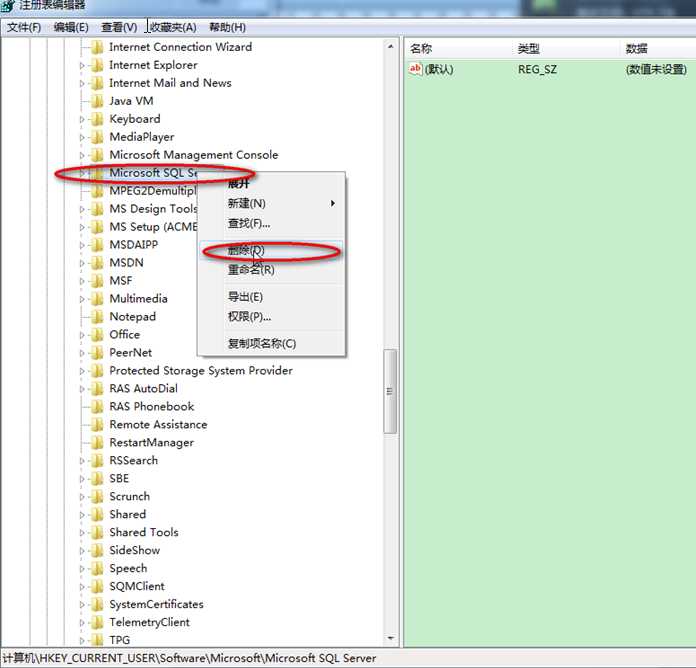The height and width of the screenshot is (668, 696).
Task: Click the MSF folder icon
Action: click(97, 281)
